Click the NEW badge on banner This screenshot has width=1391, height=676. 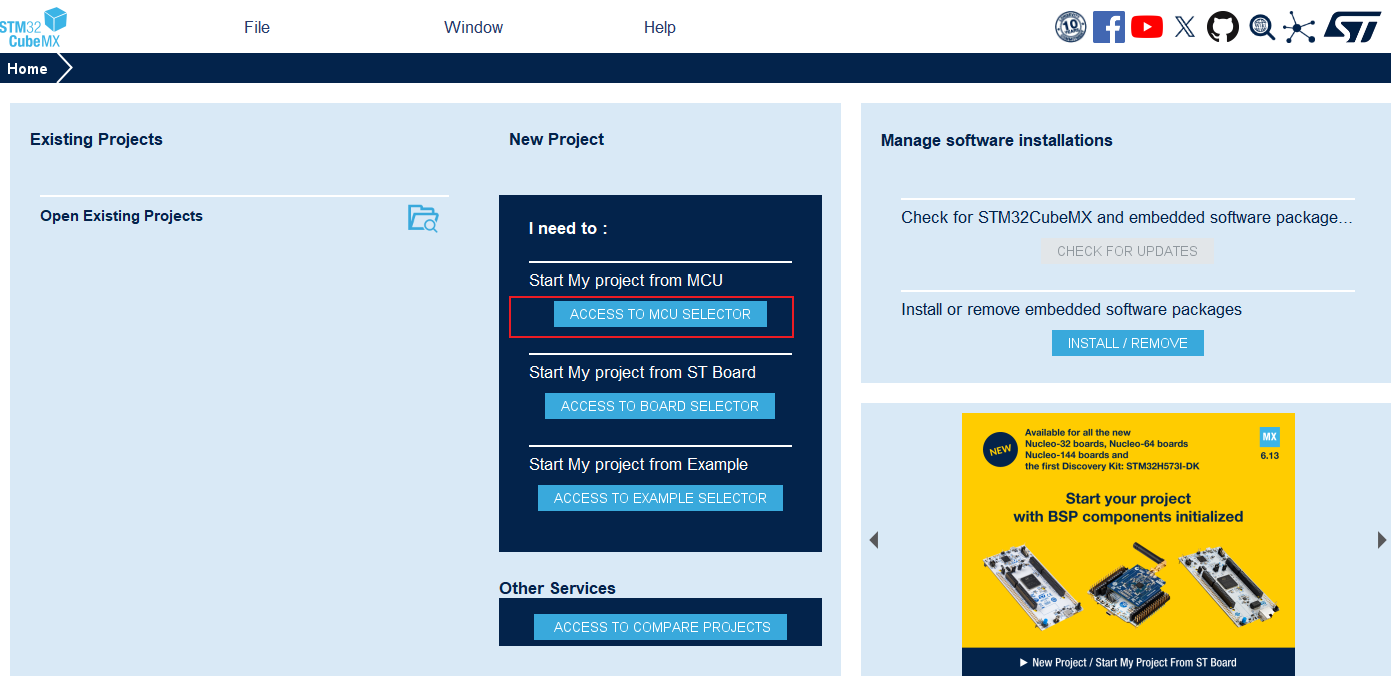pyautogui.click(x=1001, y=450)
